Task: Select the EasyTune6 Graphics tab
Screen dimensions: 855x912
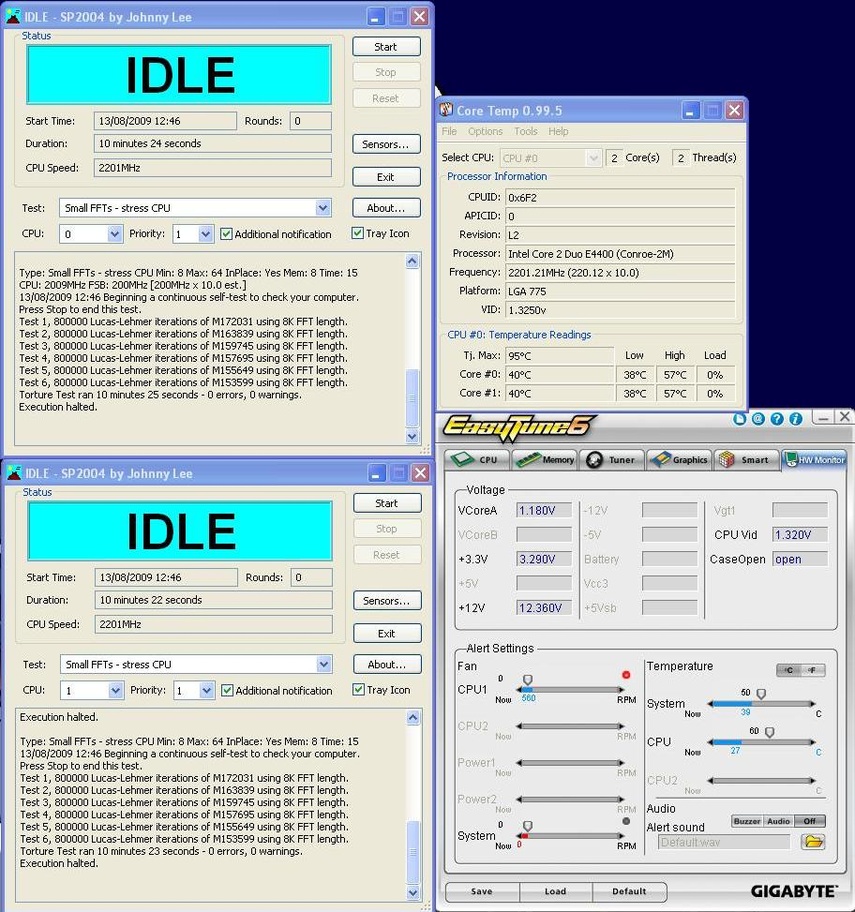Action: point(679,459)
